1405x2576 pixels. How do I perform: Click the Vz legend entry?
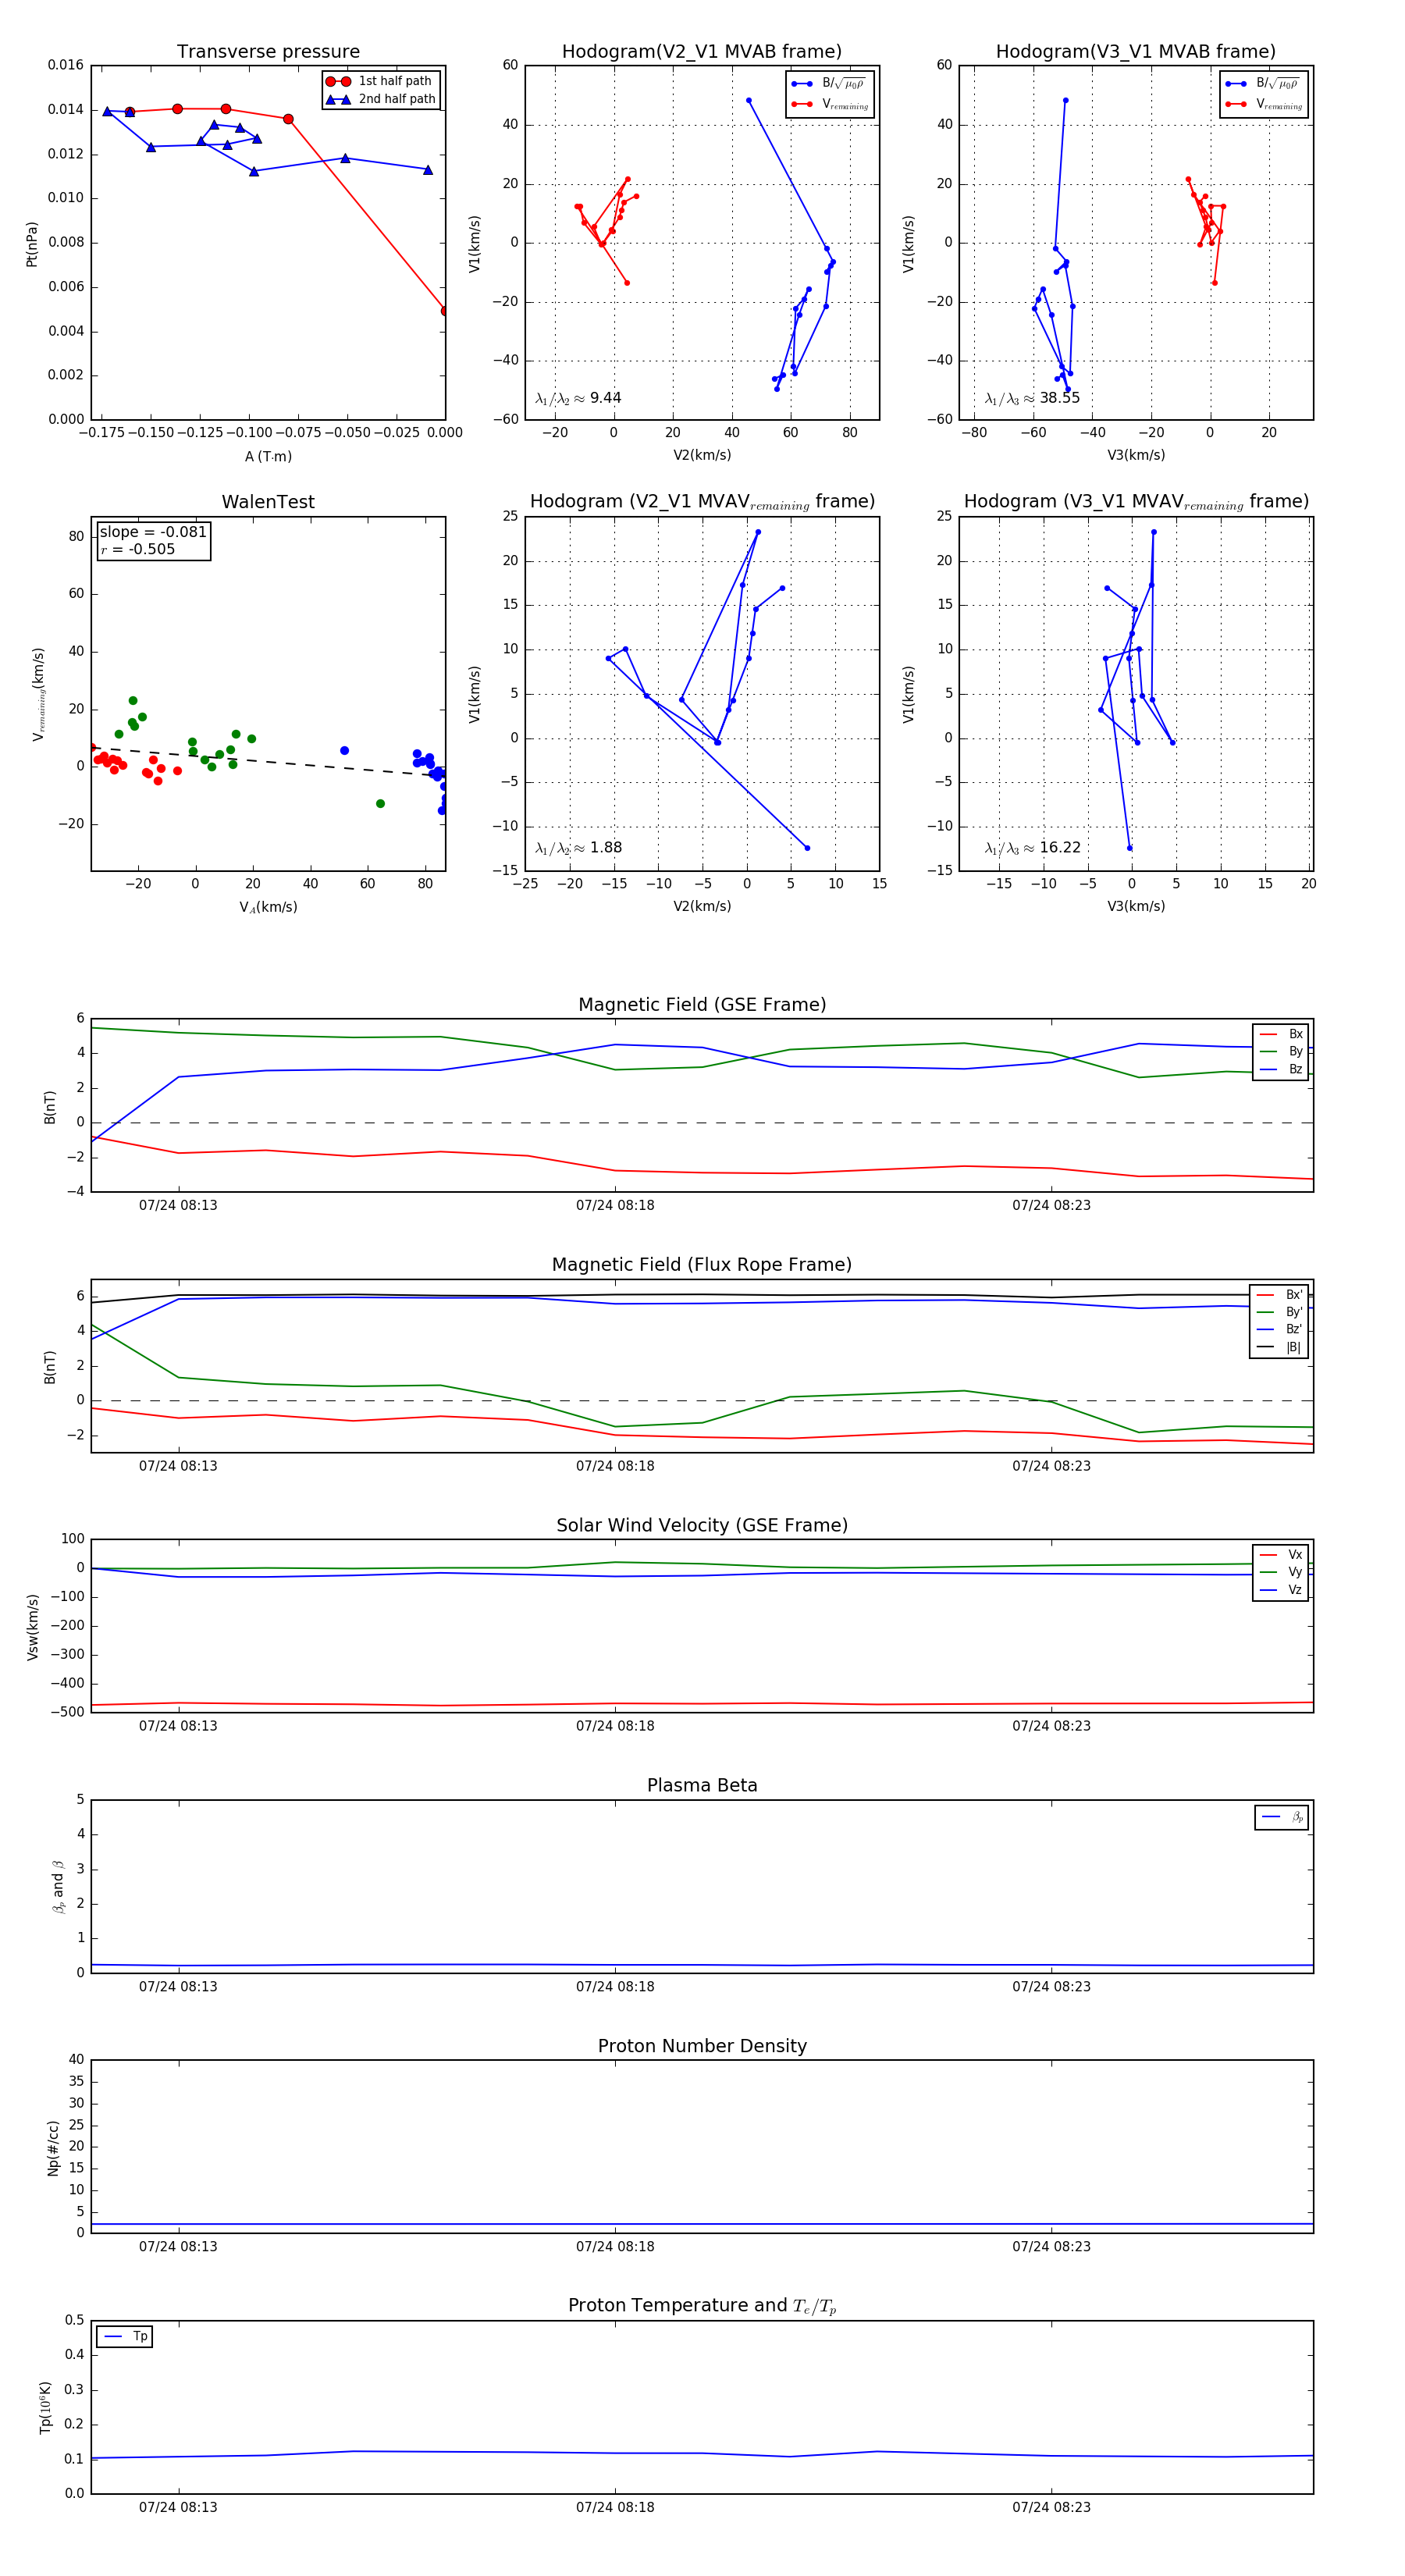click(1281, 1590)
